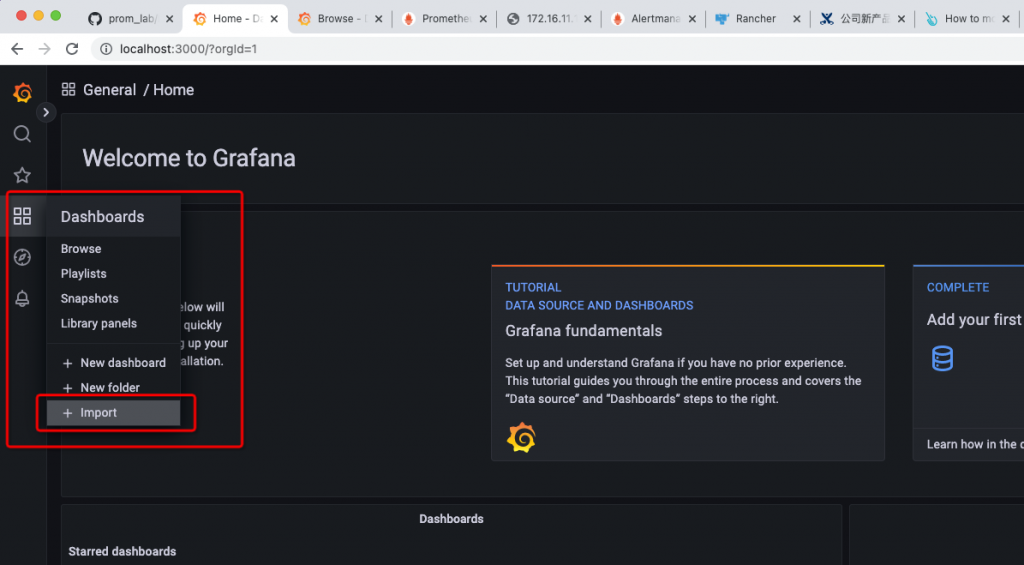Close the prom_lab tab
Viewport: 1024px width, 565px height.
coord(169,19)
